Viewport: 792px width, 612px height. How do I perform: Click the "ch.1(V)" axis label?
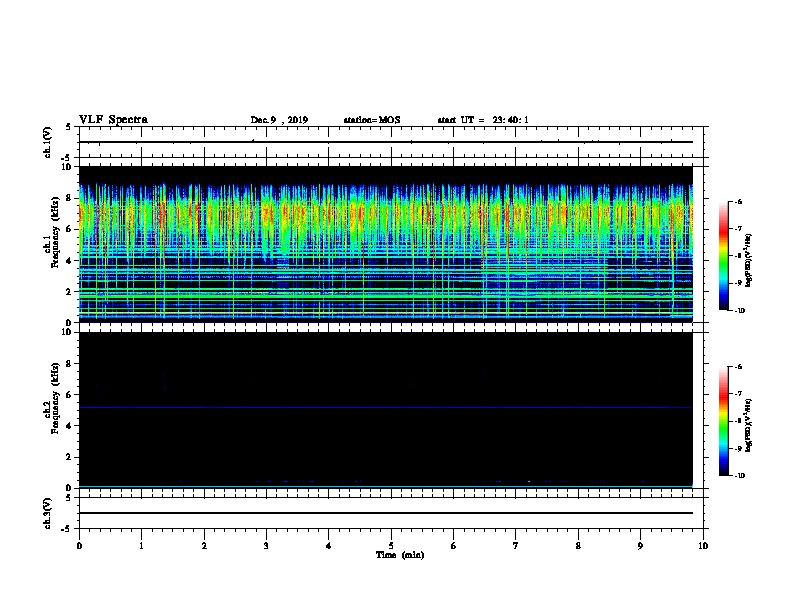[48, 142]
